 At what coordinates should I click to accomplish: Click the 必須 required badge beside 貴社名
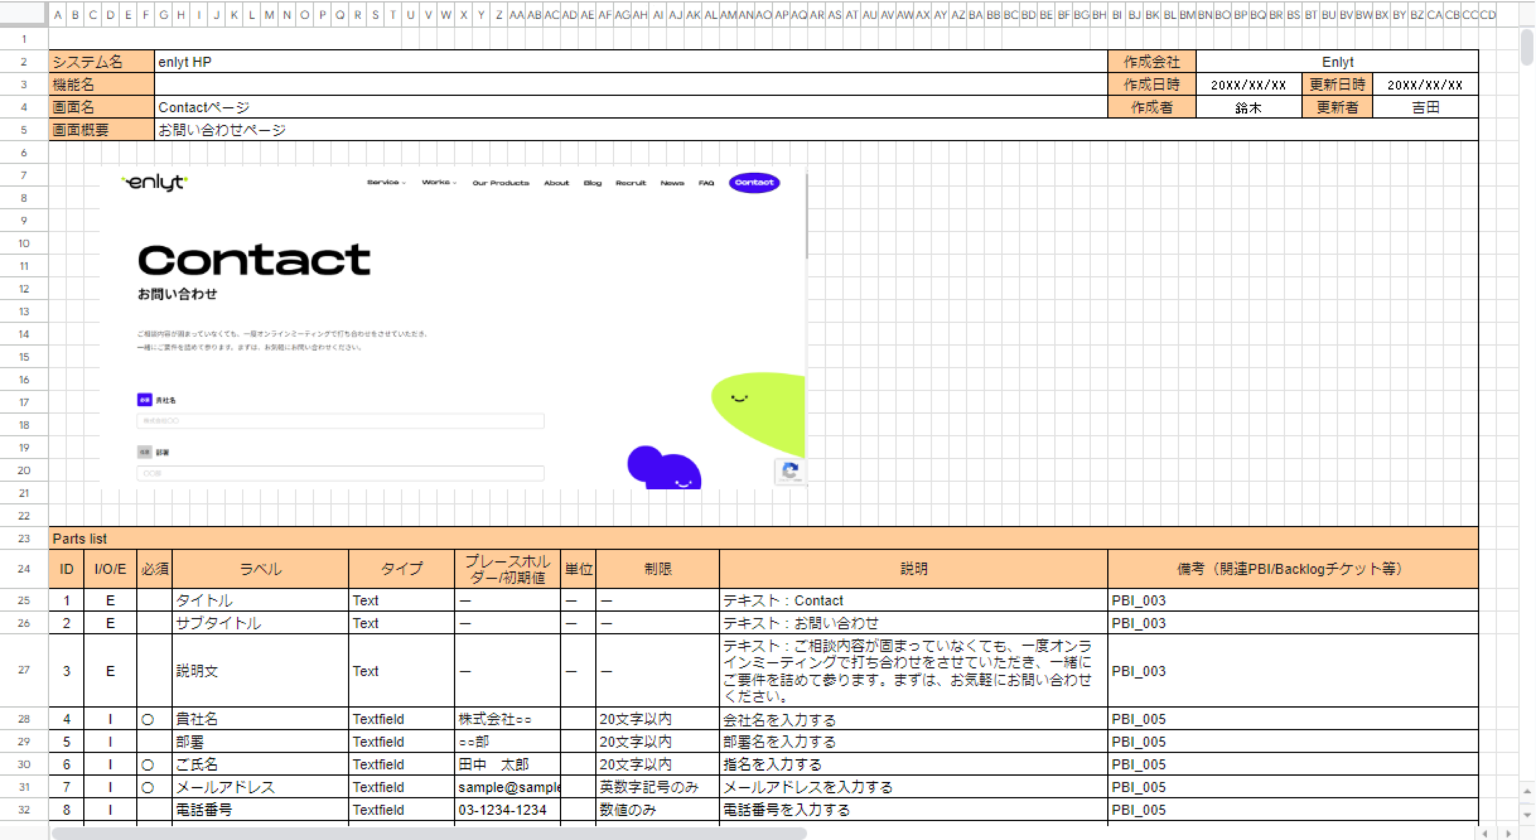tap(144, 399)
